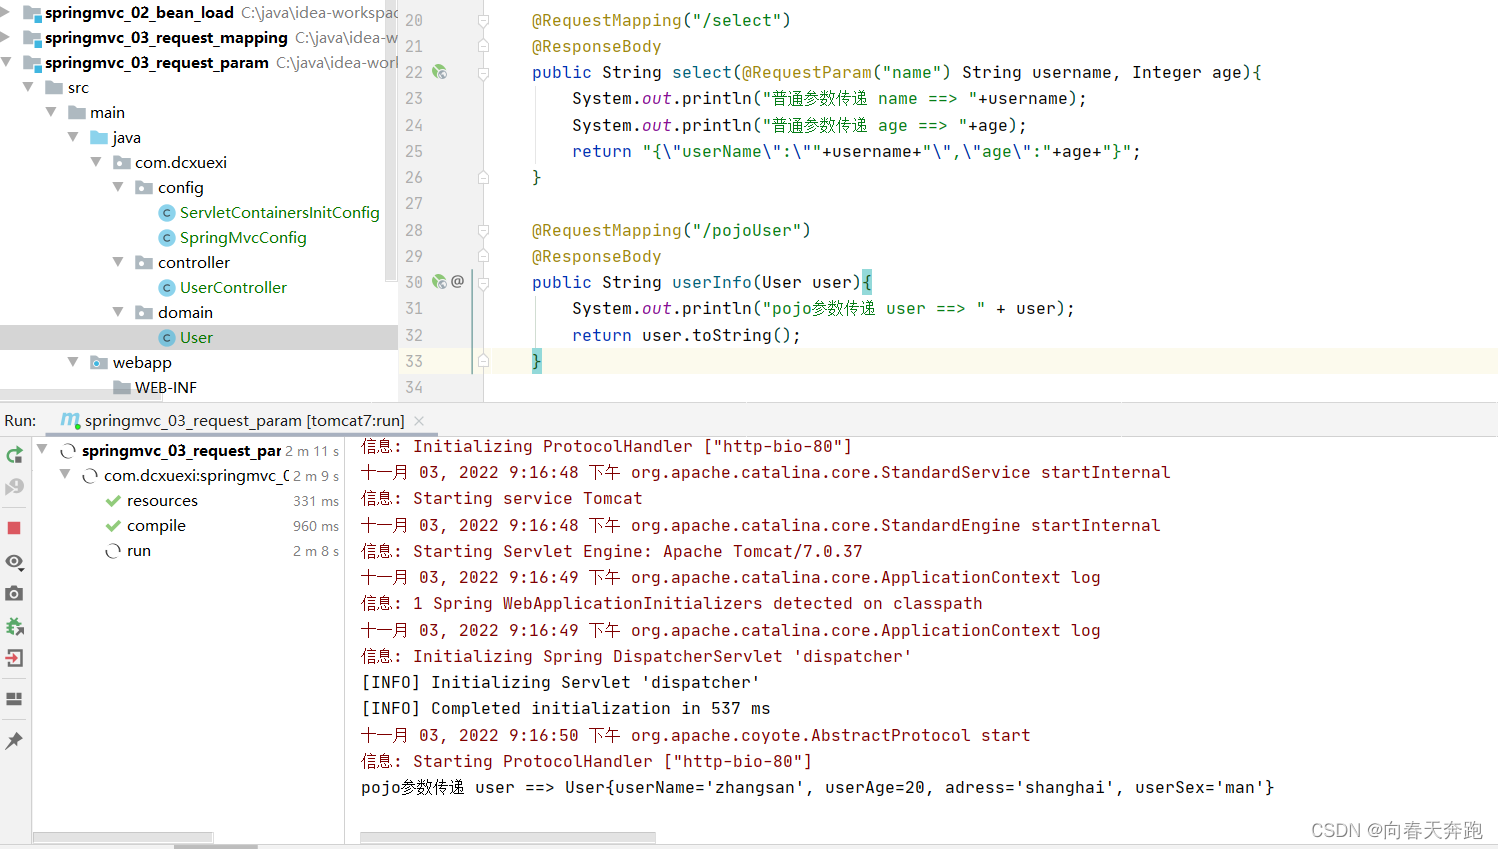
Task: Collapse the controller package arrow
Action: click(x=118, y=262)
